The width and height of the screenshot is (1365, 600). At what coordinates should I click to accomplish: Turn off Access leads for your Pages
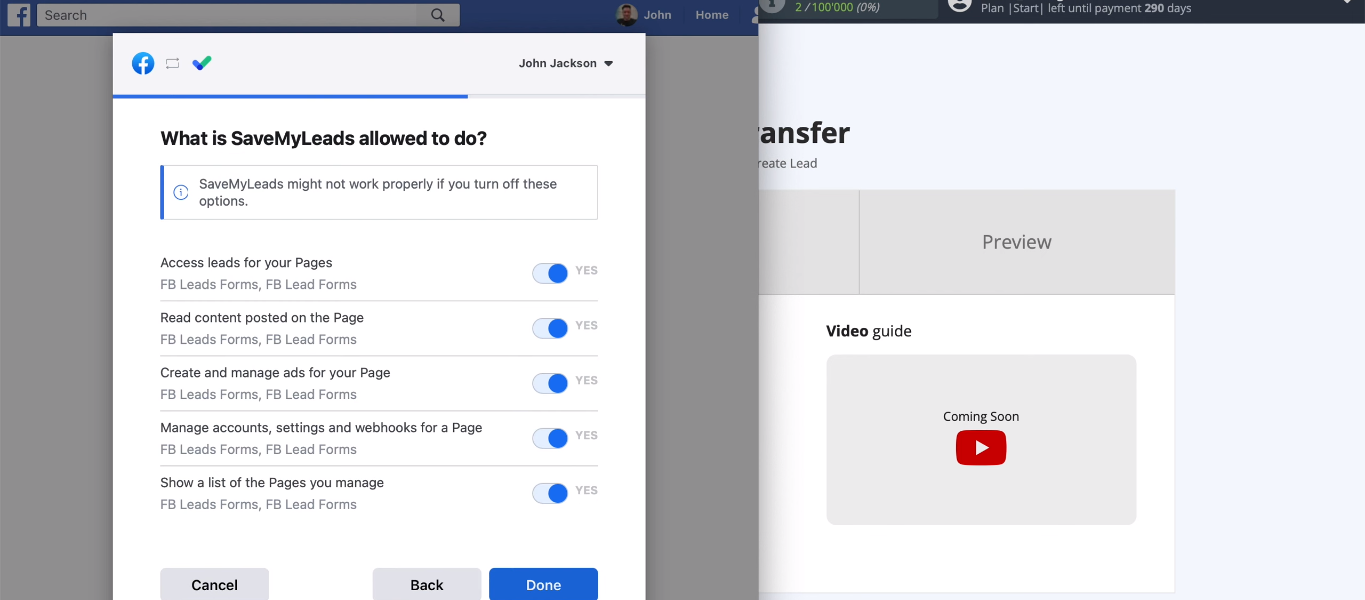(x=550, y=273)
